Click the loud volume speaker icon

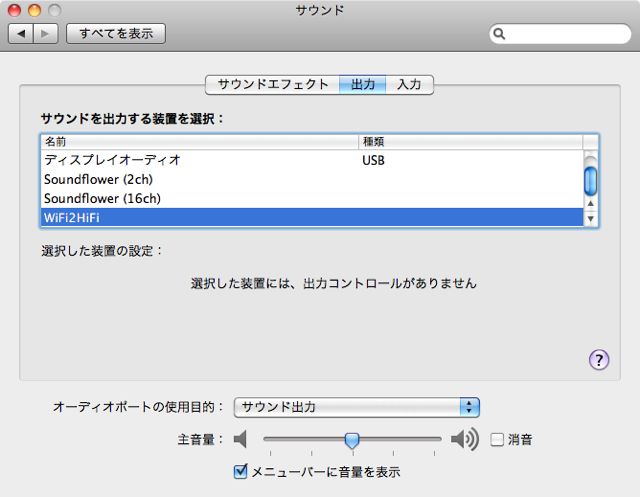(465, 439)
